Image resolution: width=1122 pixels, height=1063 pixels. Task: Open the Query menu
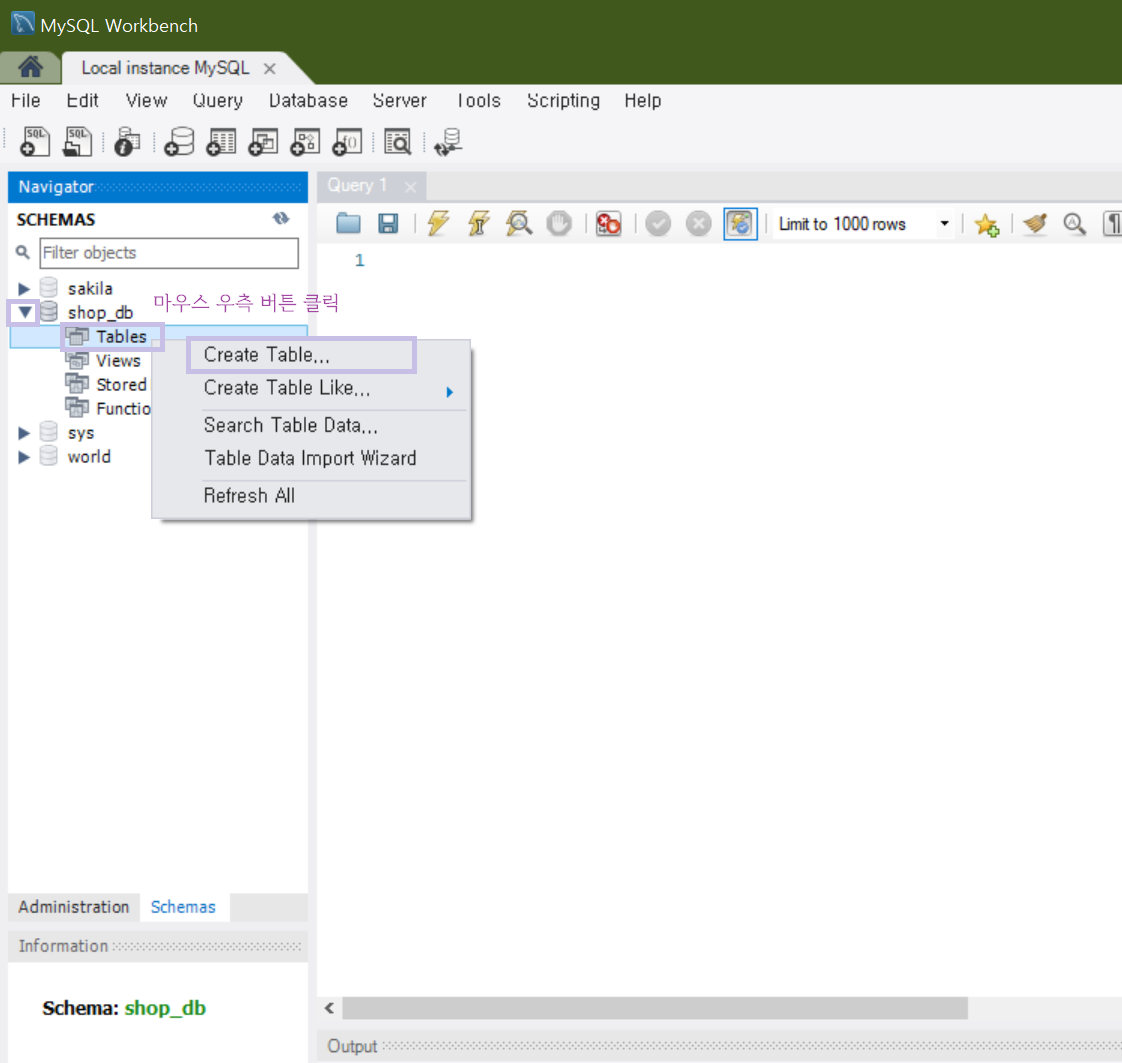pyautogui.click(x=218, y=100)
